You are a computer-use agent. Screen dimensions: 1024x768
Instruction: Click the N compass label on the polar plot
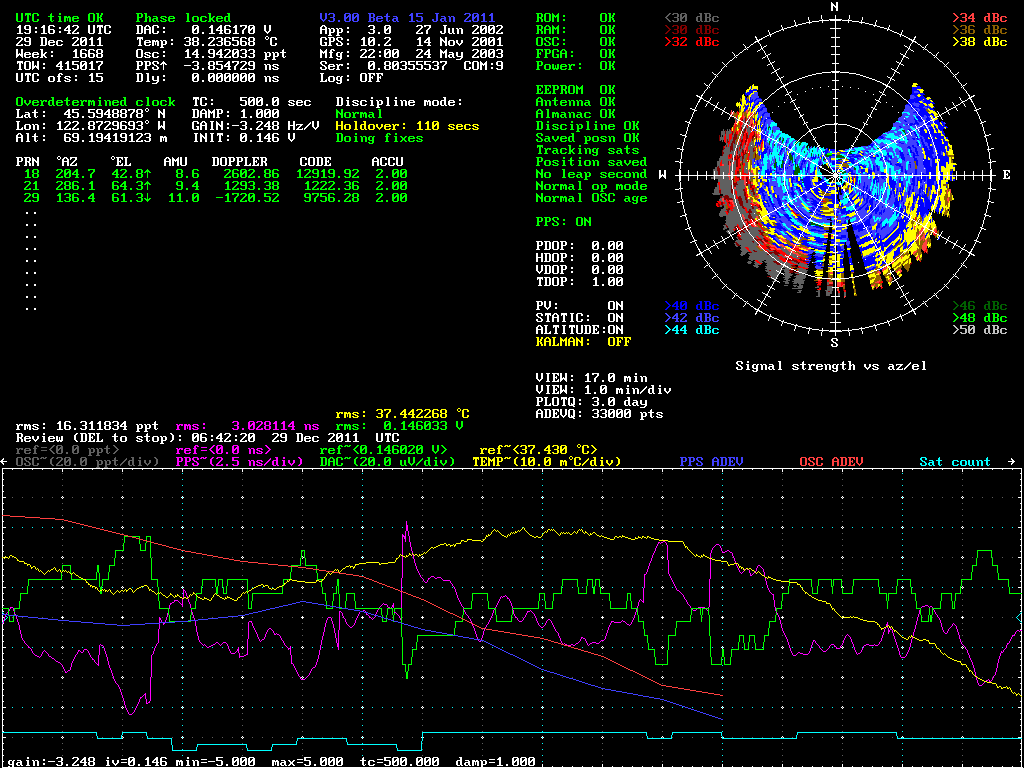coord(834,7)
